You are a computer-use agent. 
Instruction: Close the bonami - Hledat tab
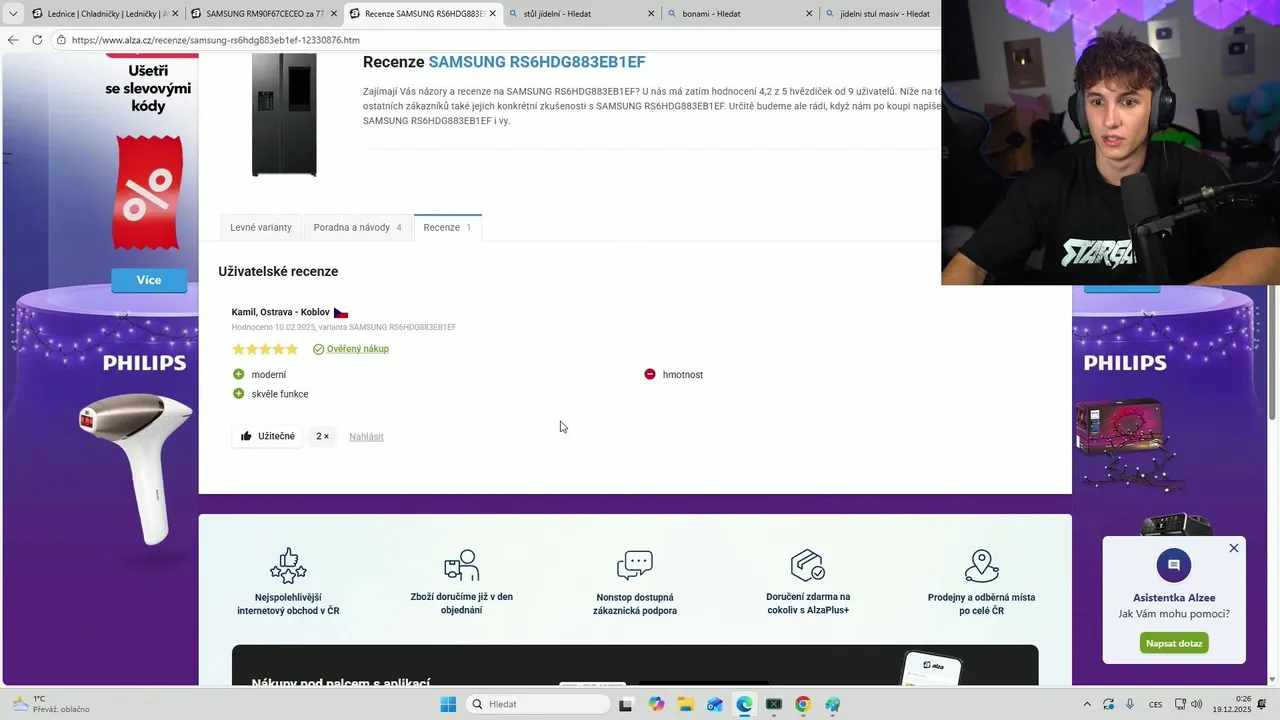[809, 14]
